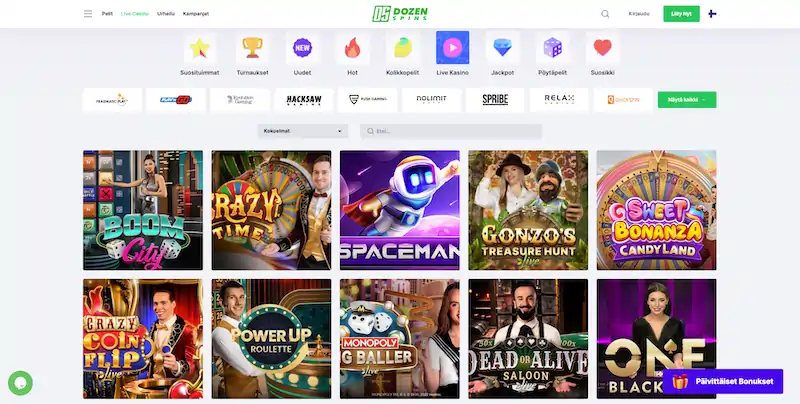Click the search magnifier icon in header
The height and width of the screenshot is (404, 800).
pyautogui.click(x=605, y=14)
